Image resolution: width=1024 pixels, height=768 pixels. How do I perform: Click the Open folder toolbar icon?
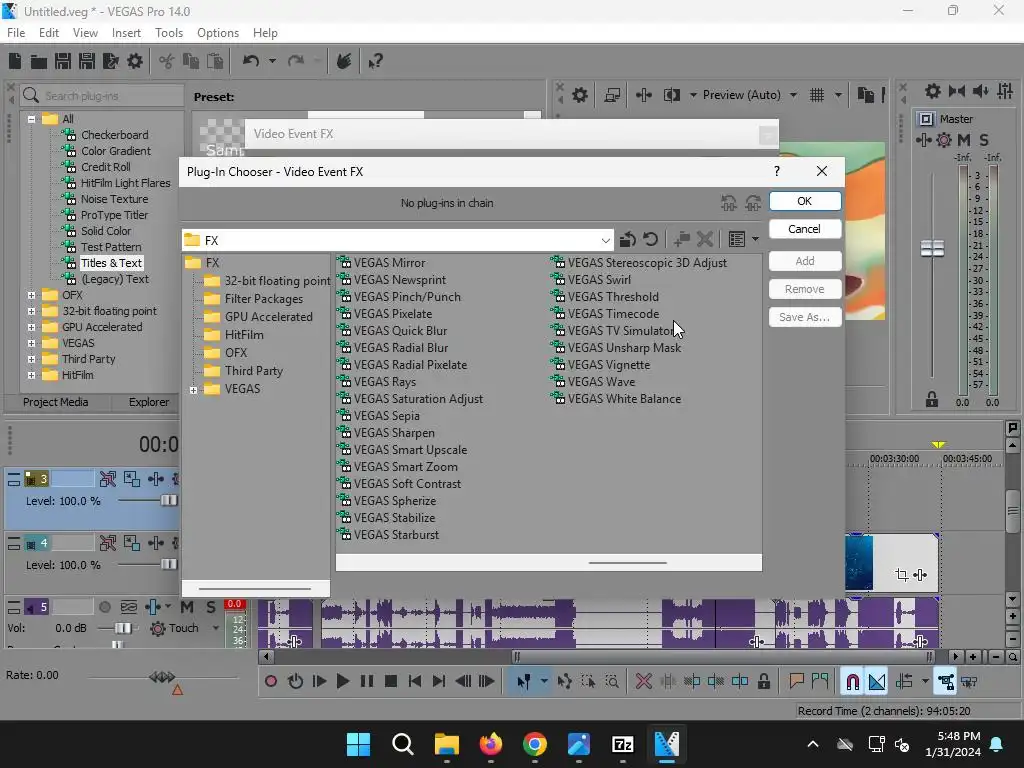point(39,61)
